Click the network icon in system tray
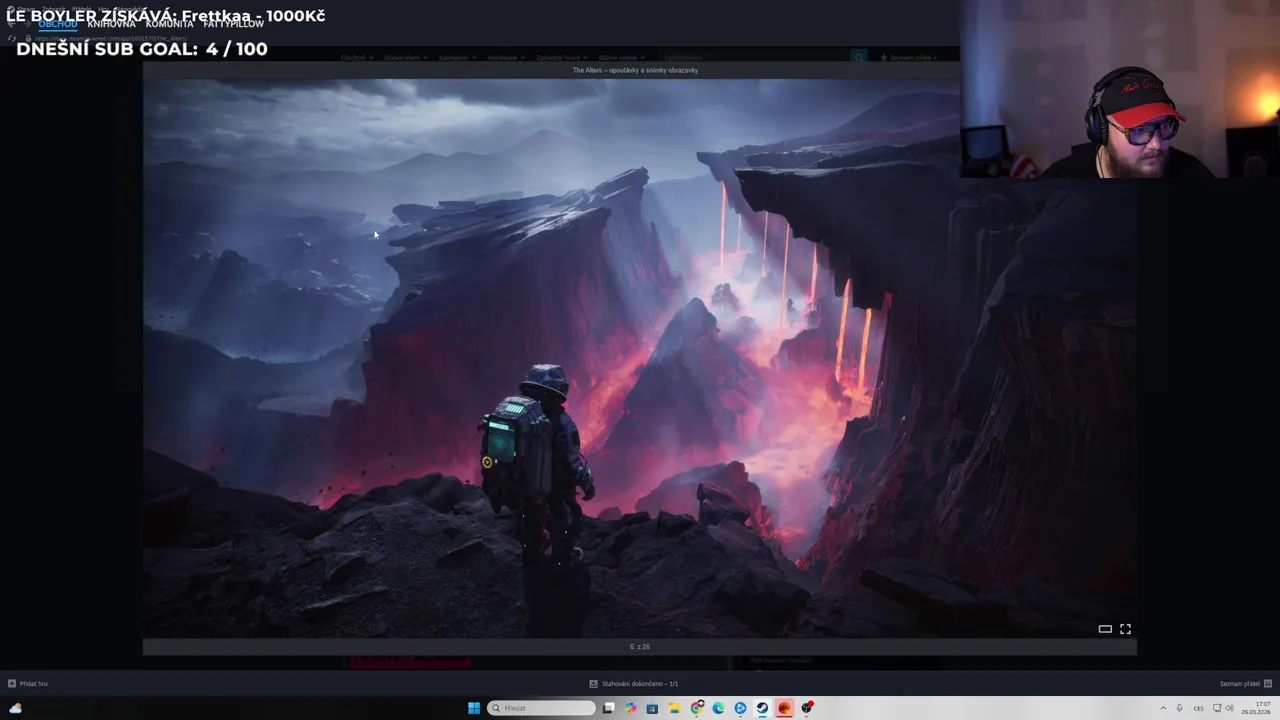The height and width of the screenshot is (720, 1280). [1216, 708]
